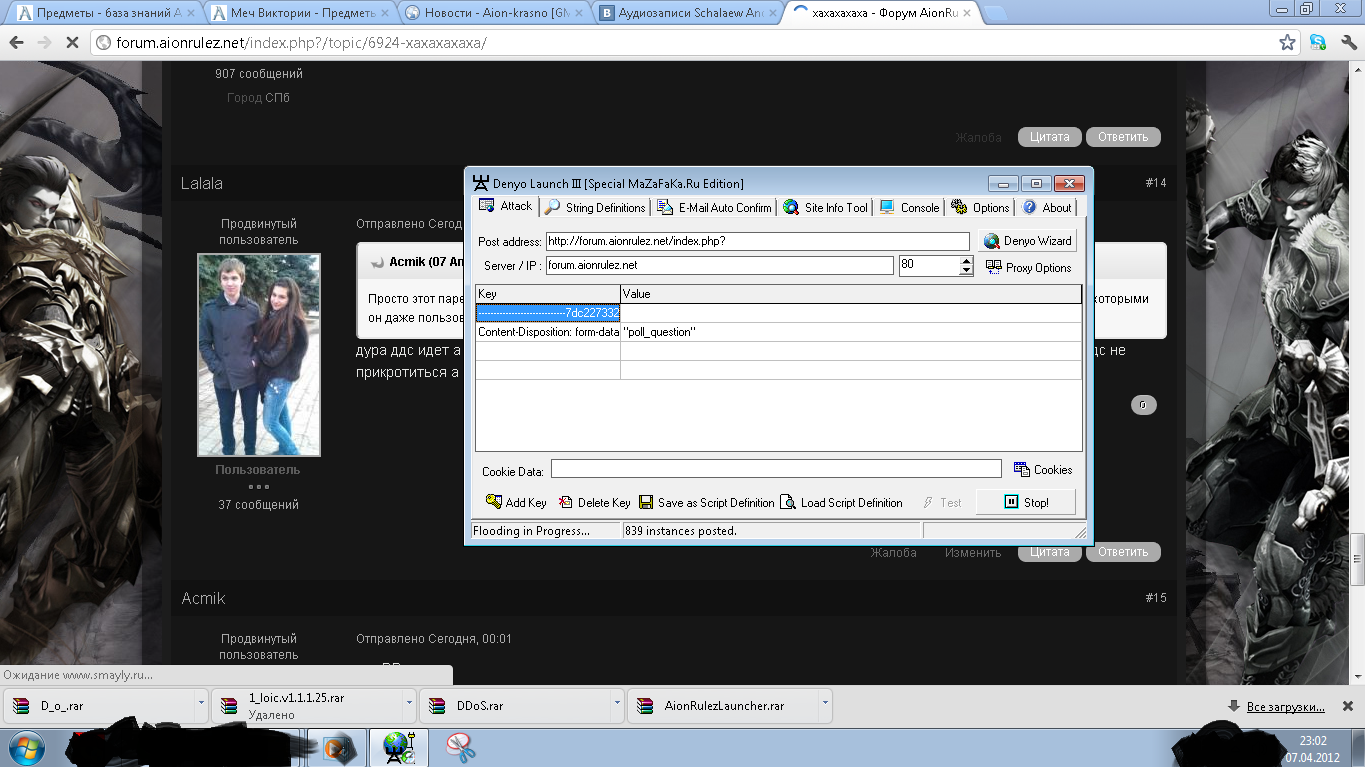The image size is (1365, 767).
Task: Click the Denyo network taskbar icon
Action: [399, 747]
